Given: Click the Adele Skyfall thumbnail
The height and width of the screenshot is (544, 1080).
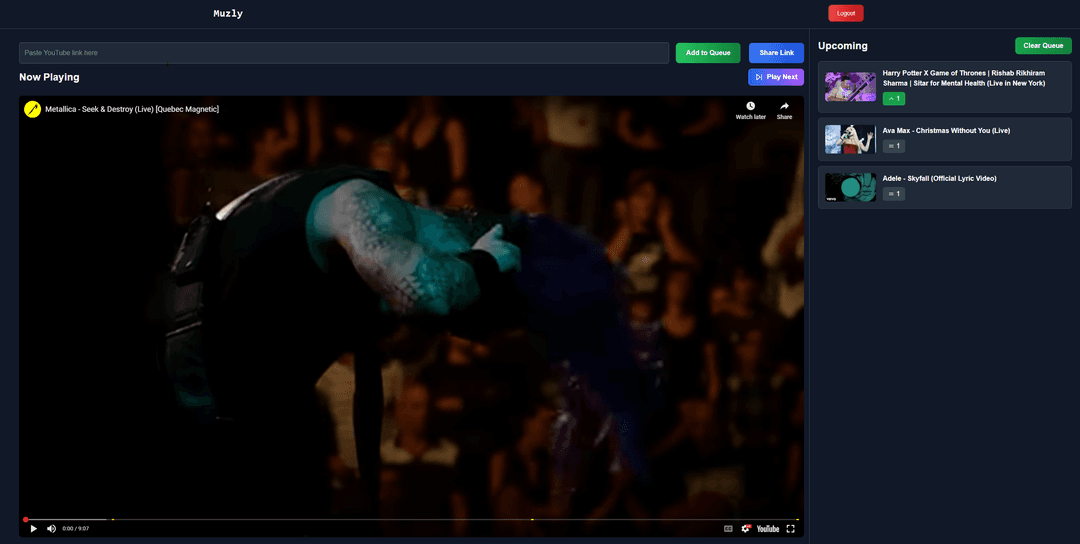Looking at the screenshot, I should tap(850, 187).
